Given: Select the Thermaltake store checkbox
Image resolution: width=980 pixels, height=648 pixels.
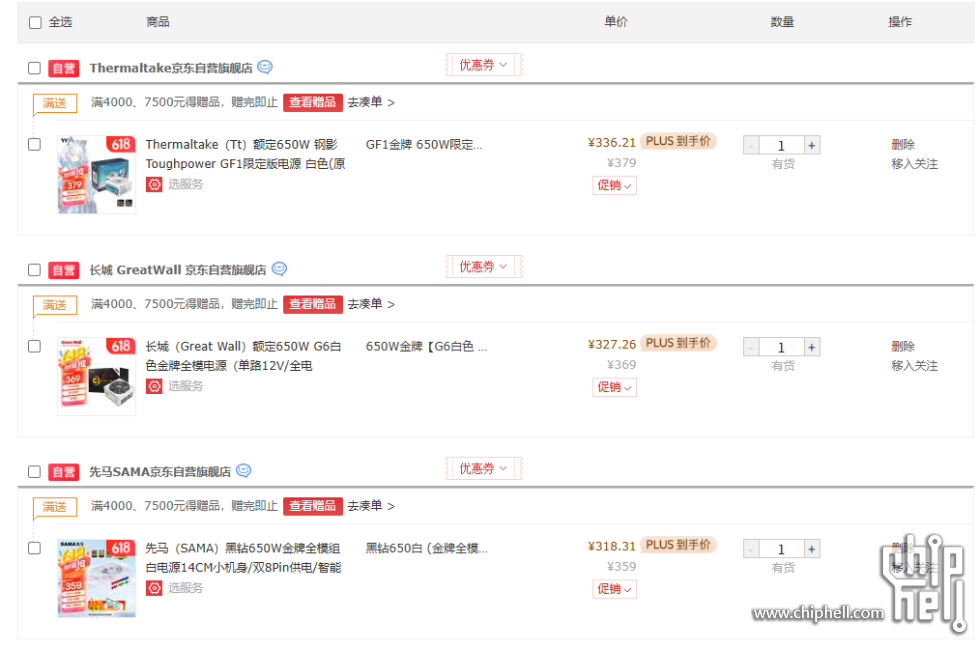Looking at the screenshot, I should [34, 68].
